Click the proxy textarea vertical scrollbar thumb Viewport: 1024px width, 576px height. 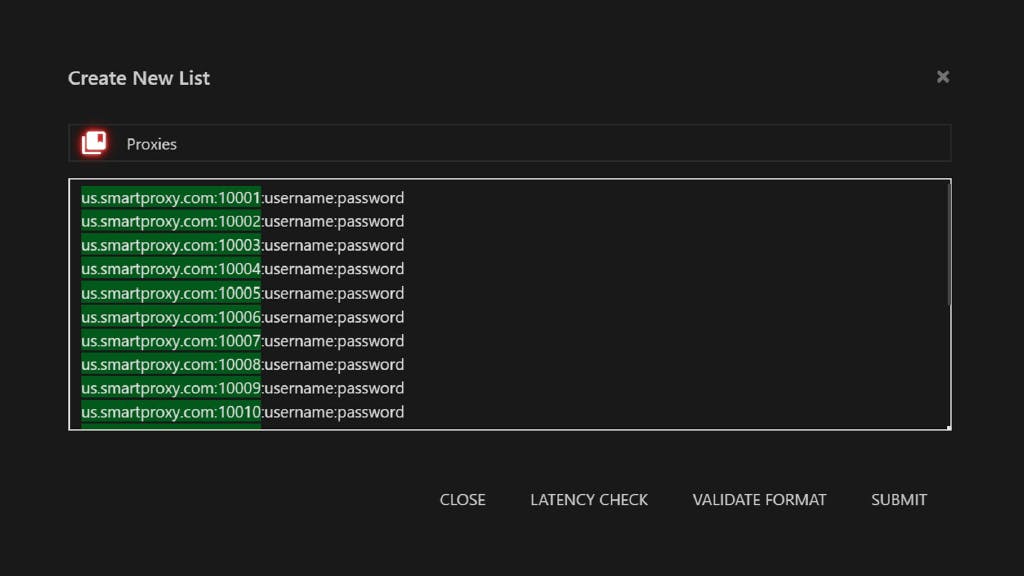click(x=949, y=243)
